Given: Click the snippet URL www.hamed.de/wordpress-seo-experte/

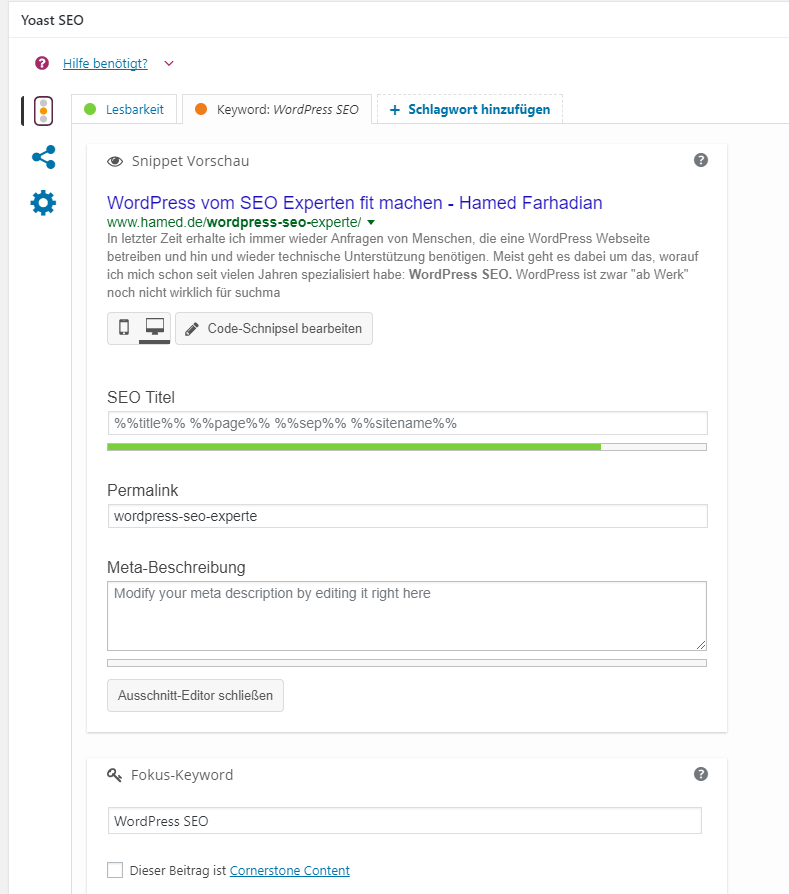Looking at the screenshot, I should [234, 222].
